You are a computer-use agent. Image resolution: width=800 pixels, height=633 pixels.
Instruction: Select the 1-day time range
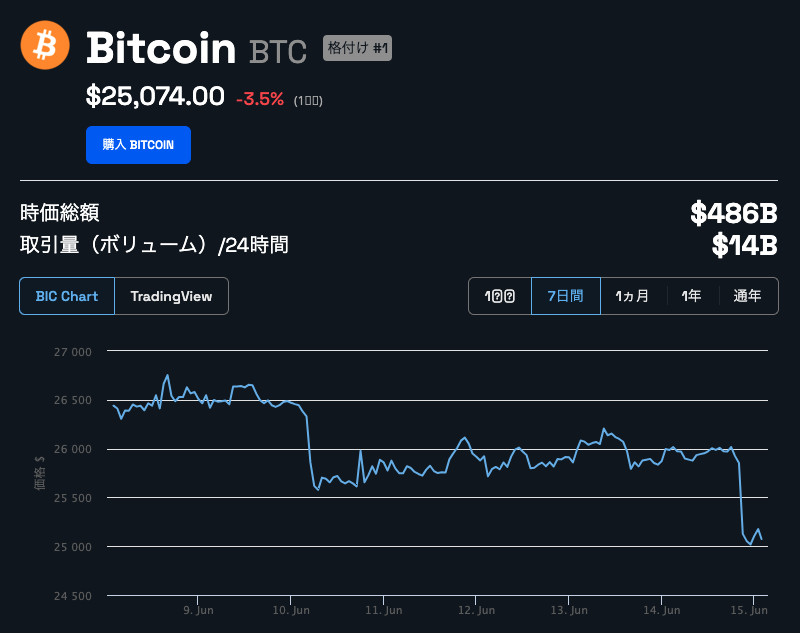tap(499, 296)
